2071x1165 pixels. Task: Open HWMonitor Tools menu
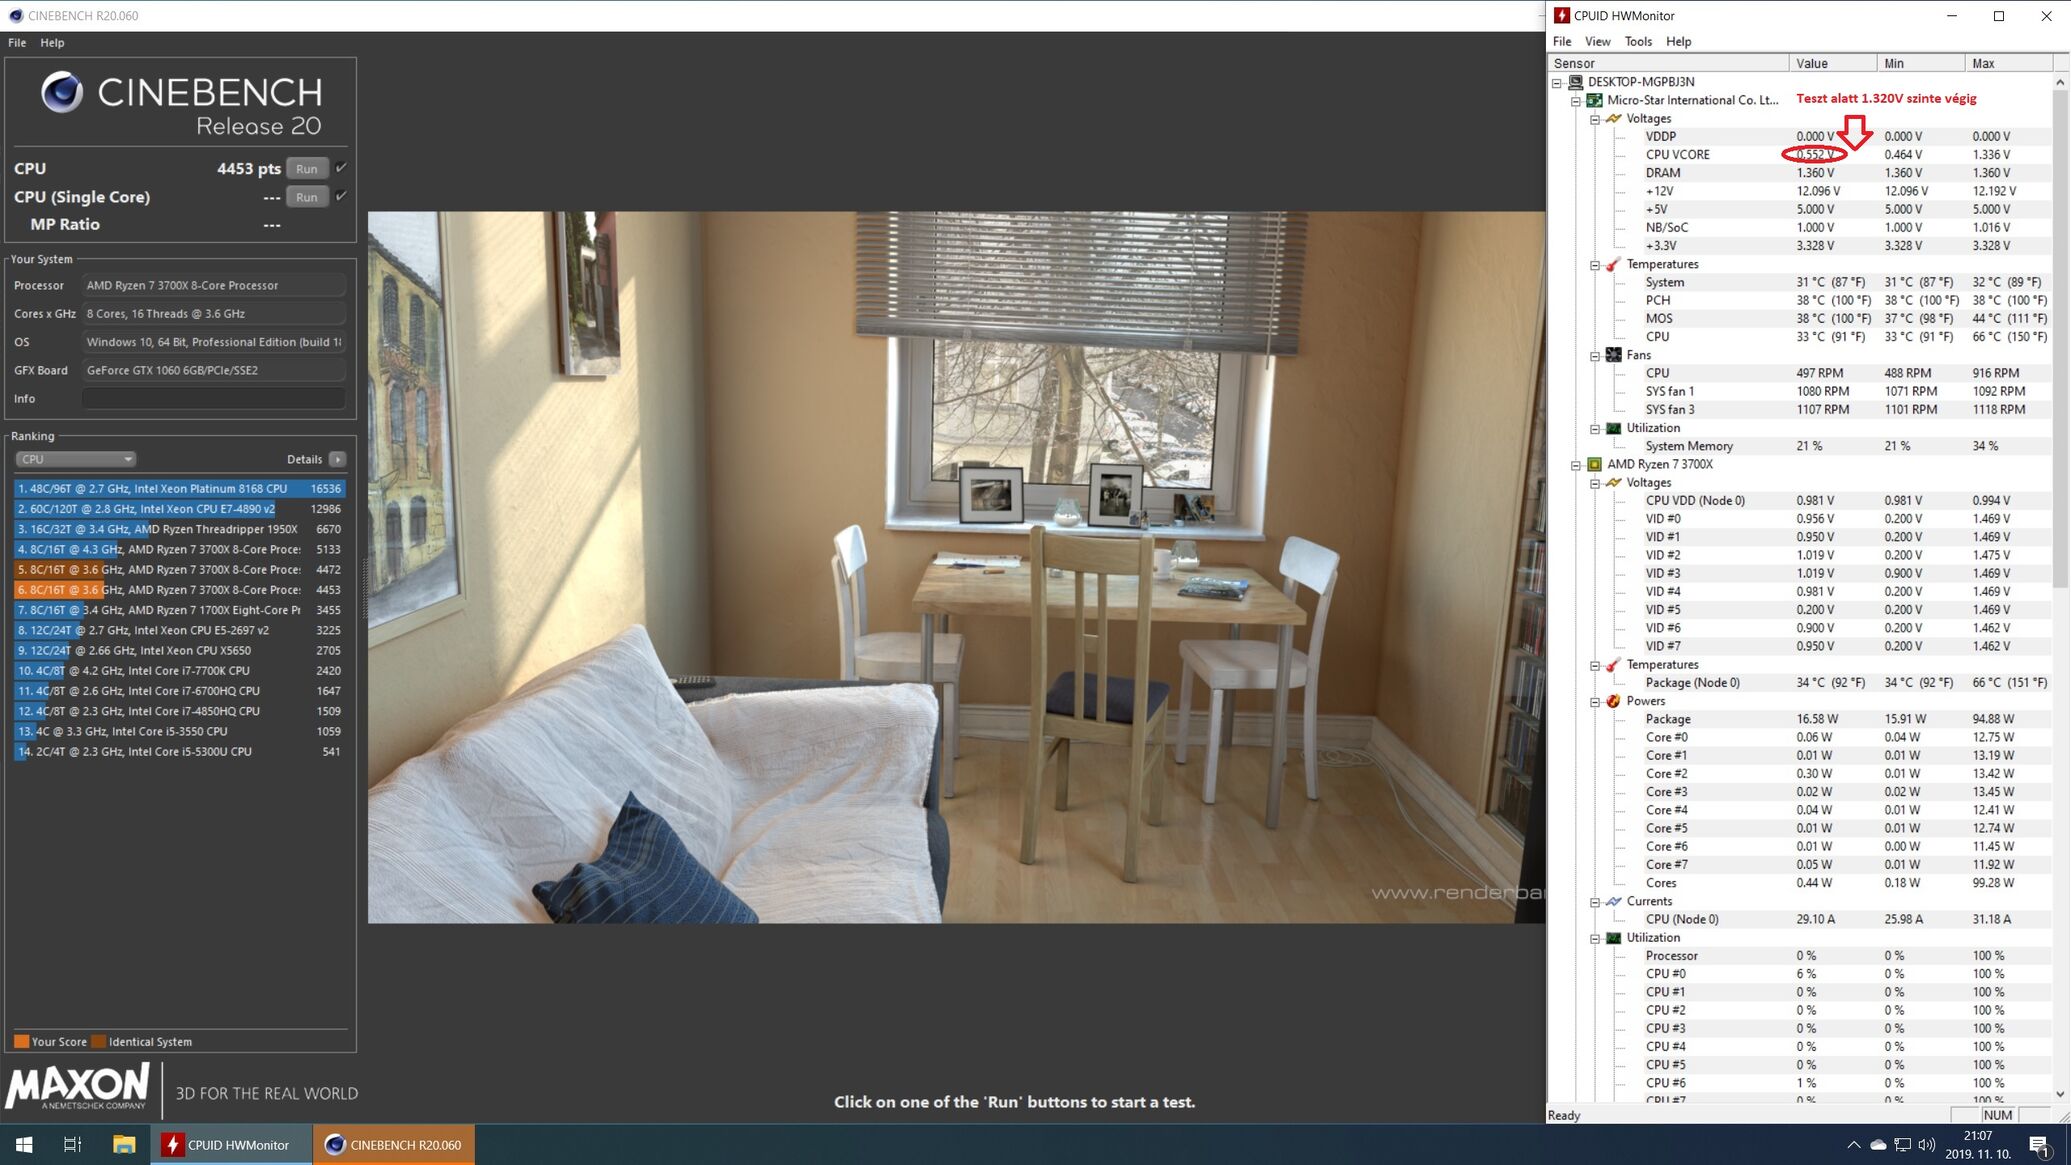point(1638,41)
